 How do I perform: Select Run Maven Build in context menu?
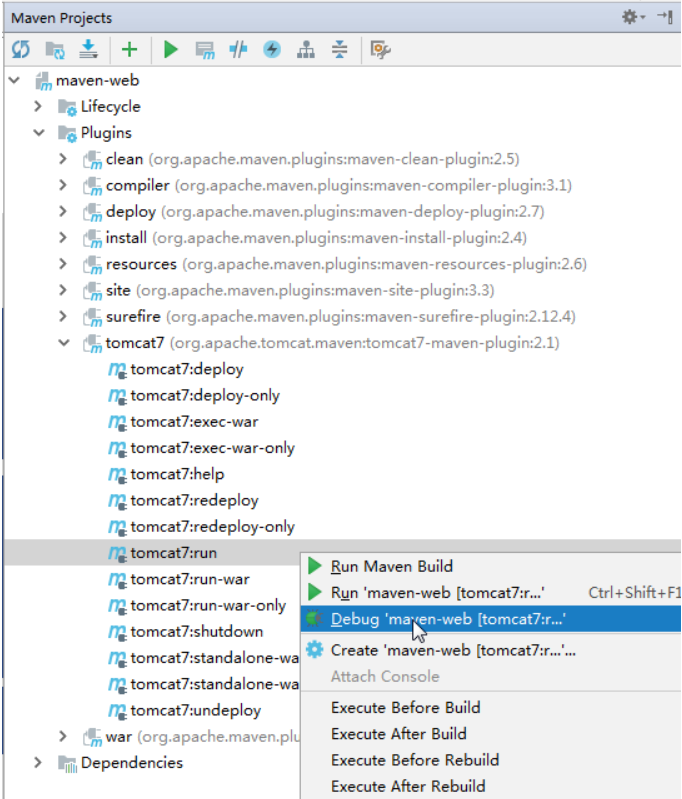(x=491, y=566)
